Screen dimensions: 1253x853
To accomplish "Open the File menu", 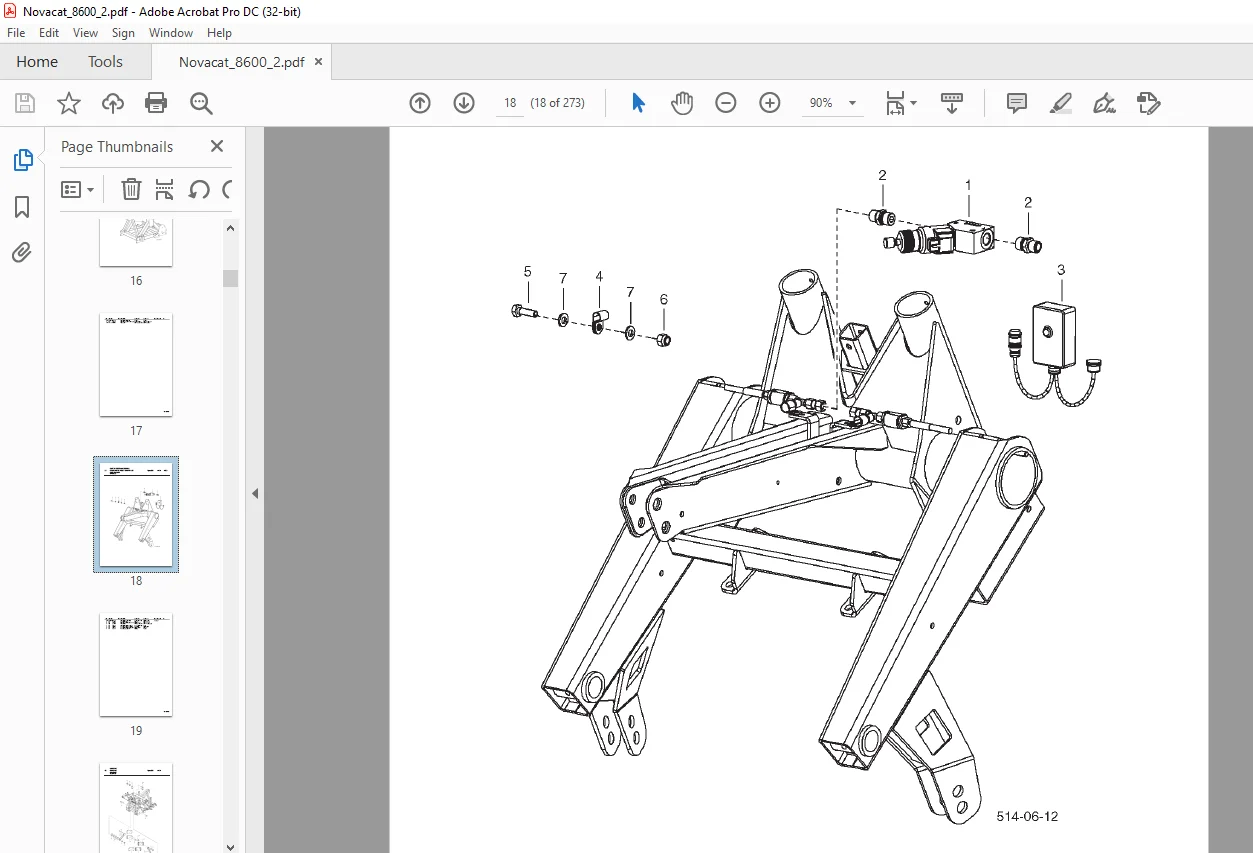I will coord(16,33).
